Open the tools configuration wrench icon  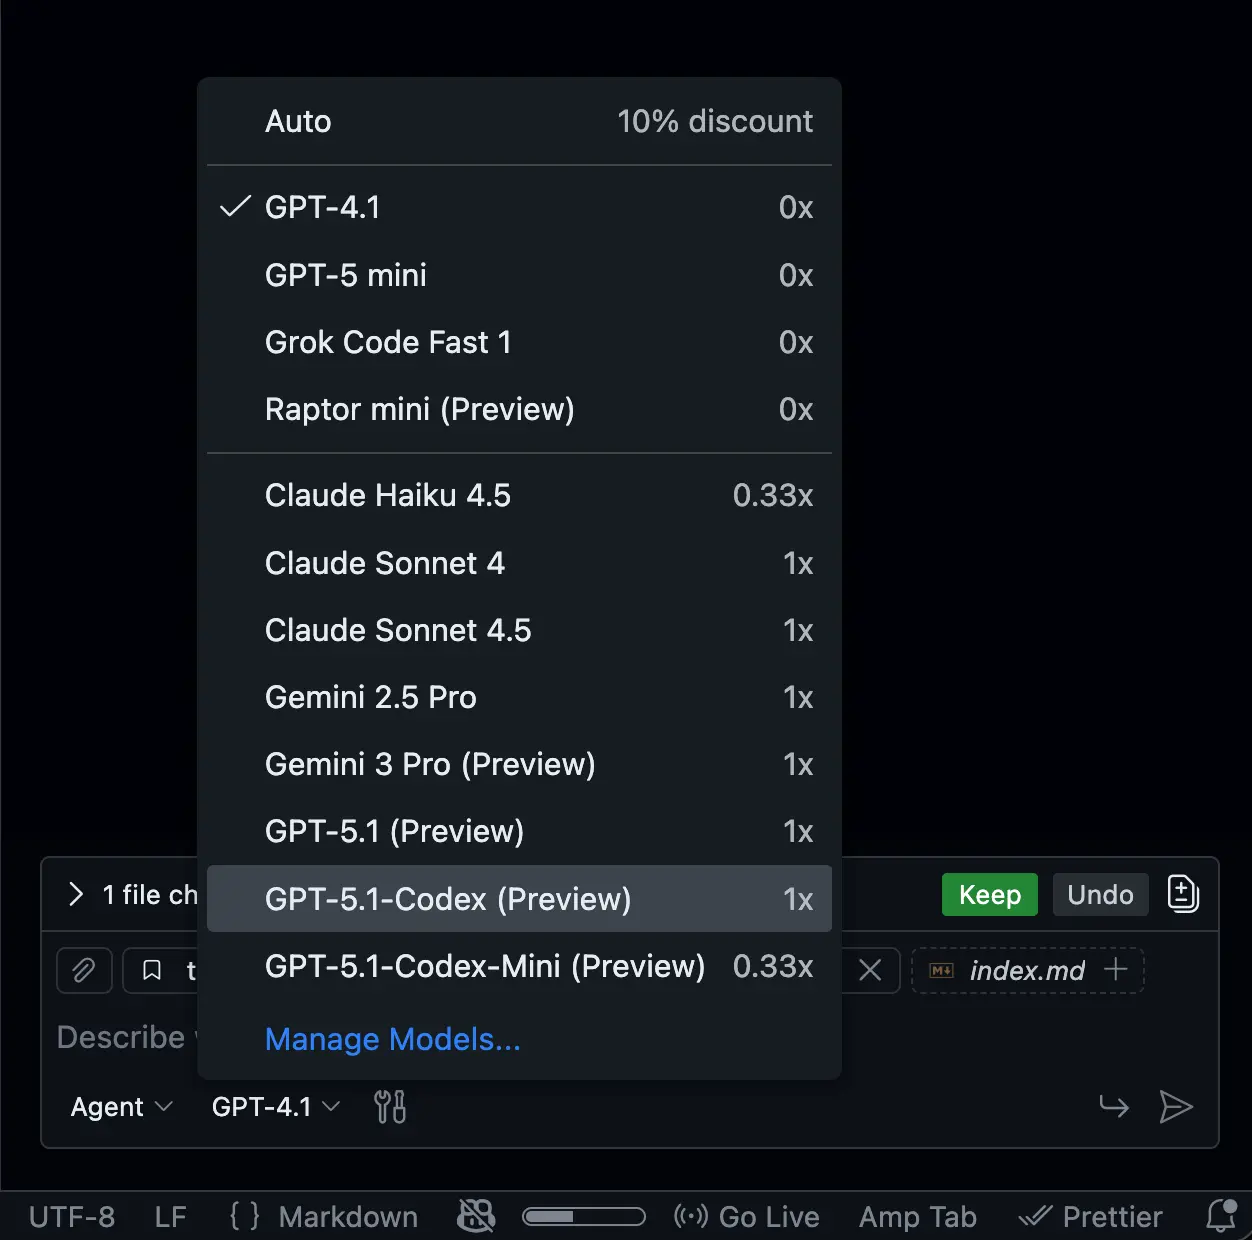coord(390,1107)
